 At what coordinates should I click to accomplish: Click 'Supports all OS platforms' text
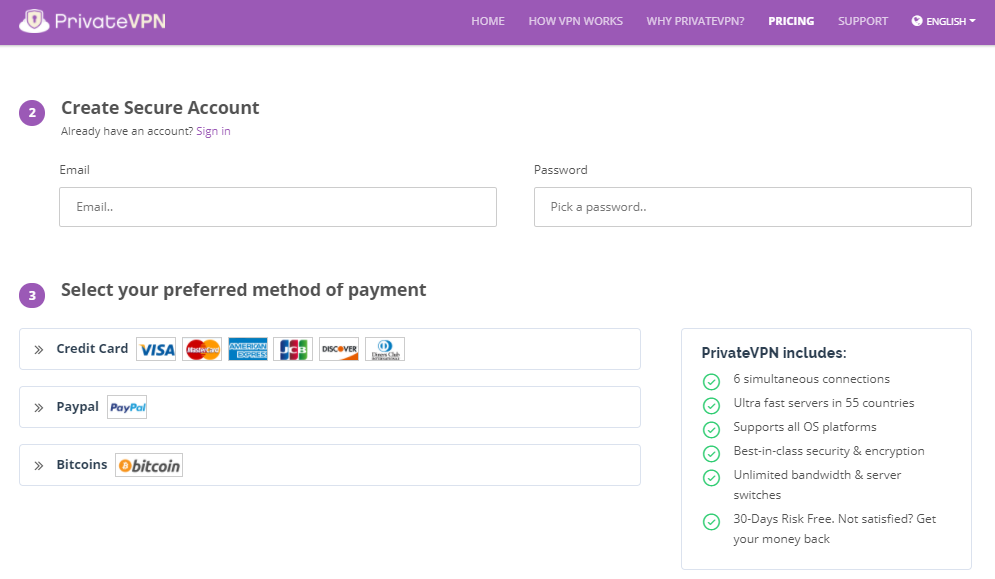point(805,427)
